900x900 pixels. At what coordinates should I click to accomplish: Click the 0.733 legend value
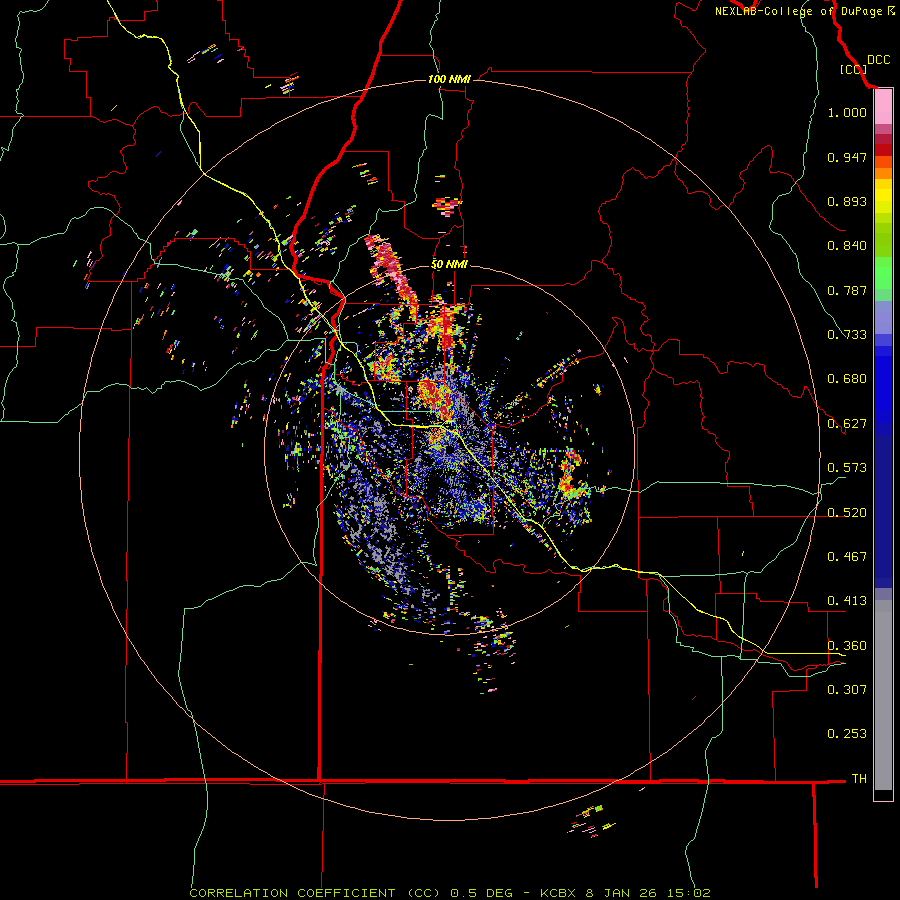click(x=847, y=335)
